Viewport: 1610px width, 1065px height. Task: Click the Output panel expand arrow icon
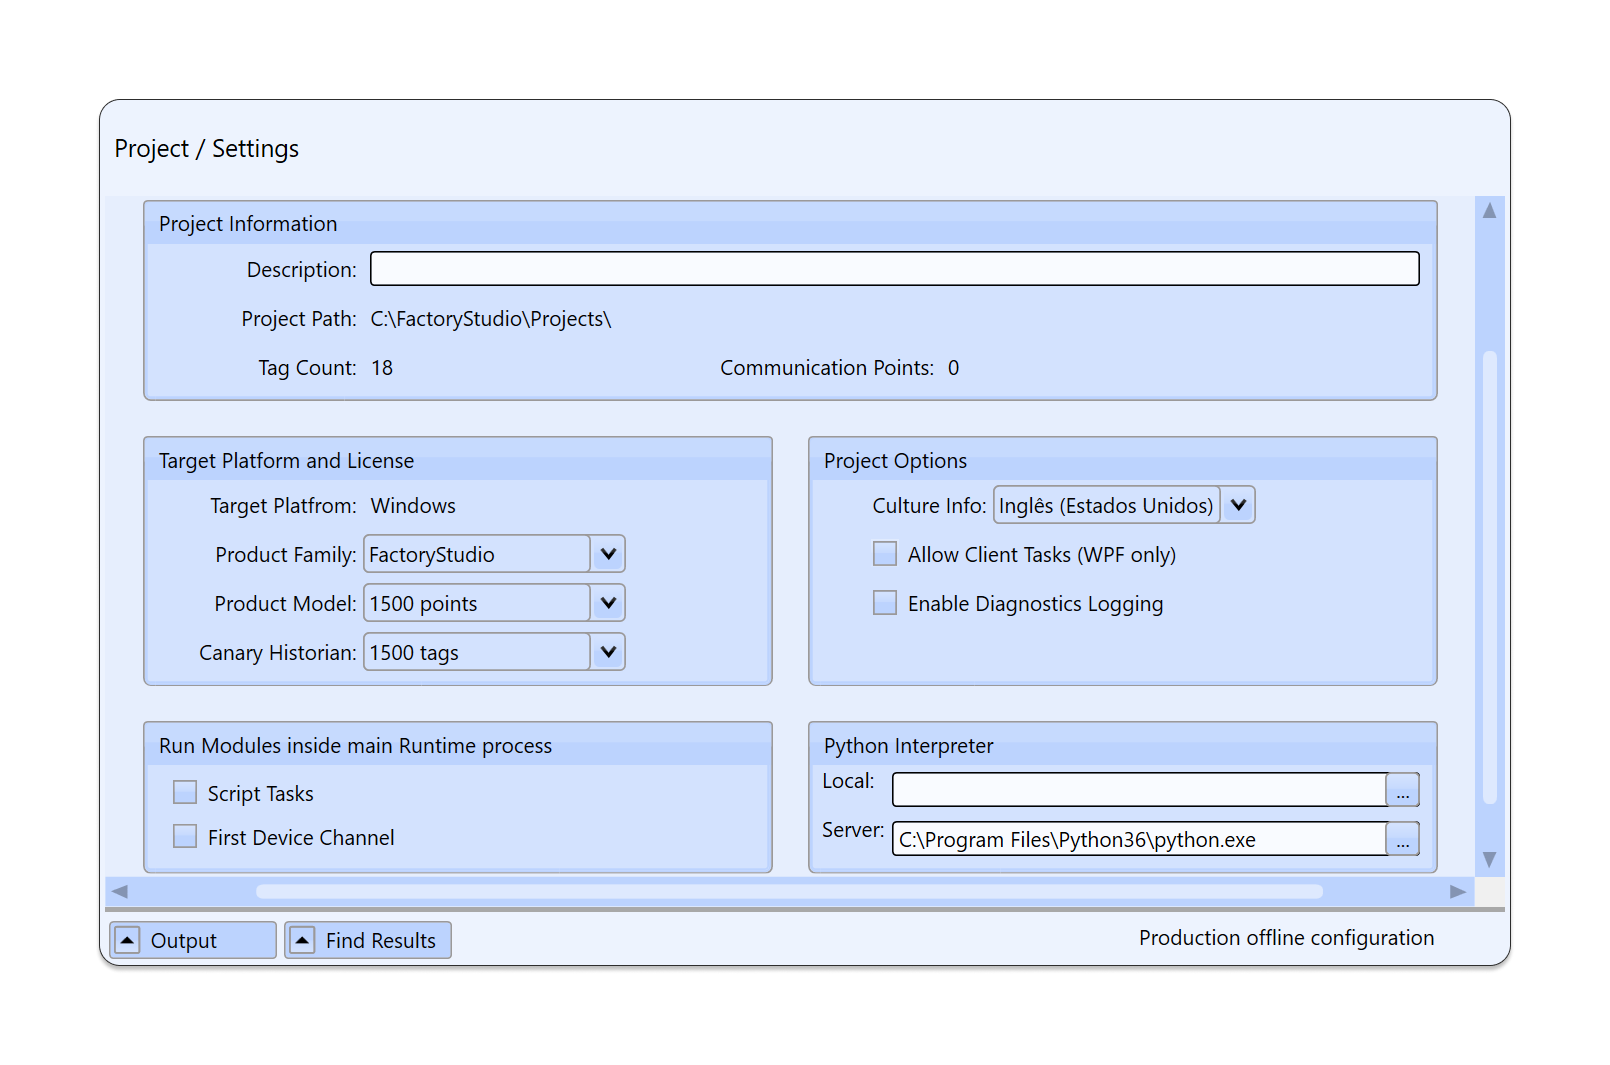click(x=128, y=940)
